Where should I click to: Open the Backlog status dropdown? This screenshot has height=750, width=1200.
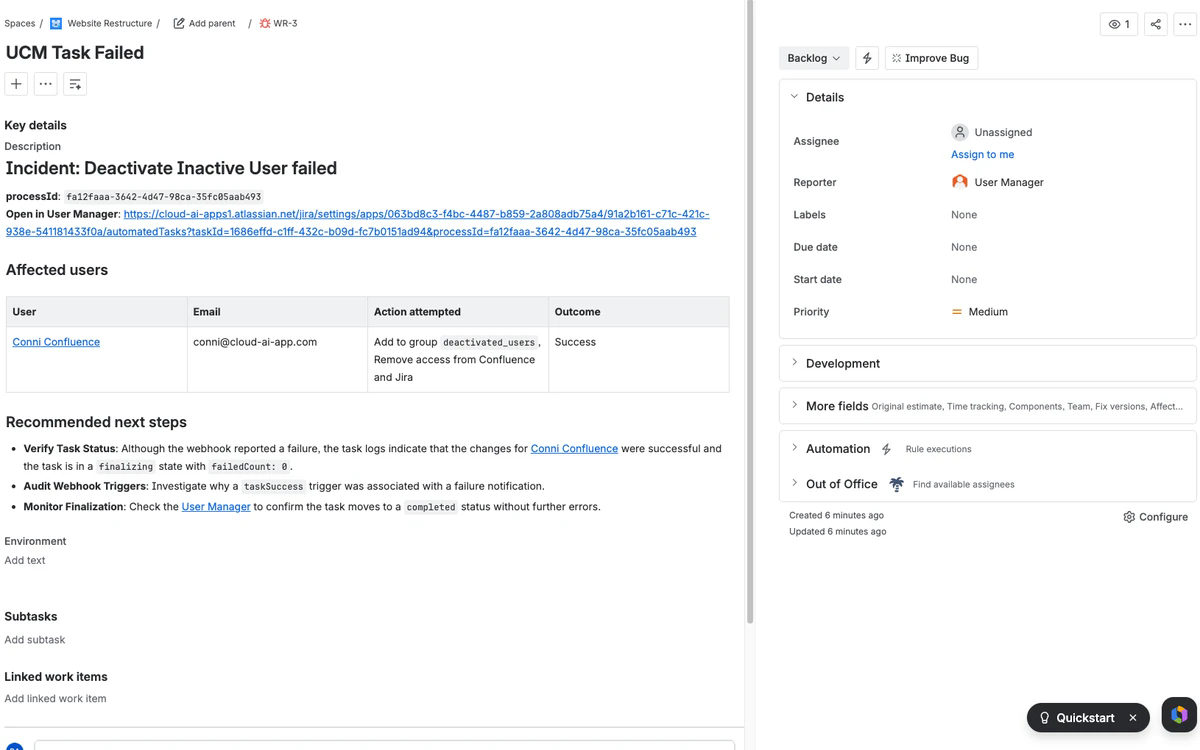814,58
